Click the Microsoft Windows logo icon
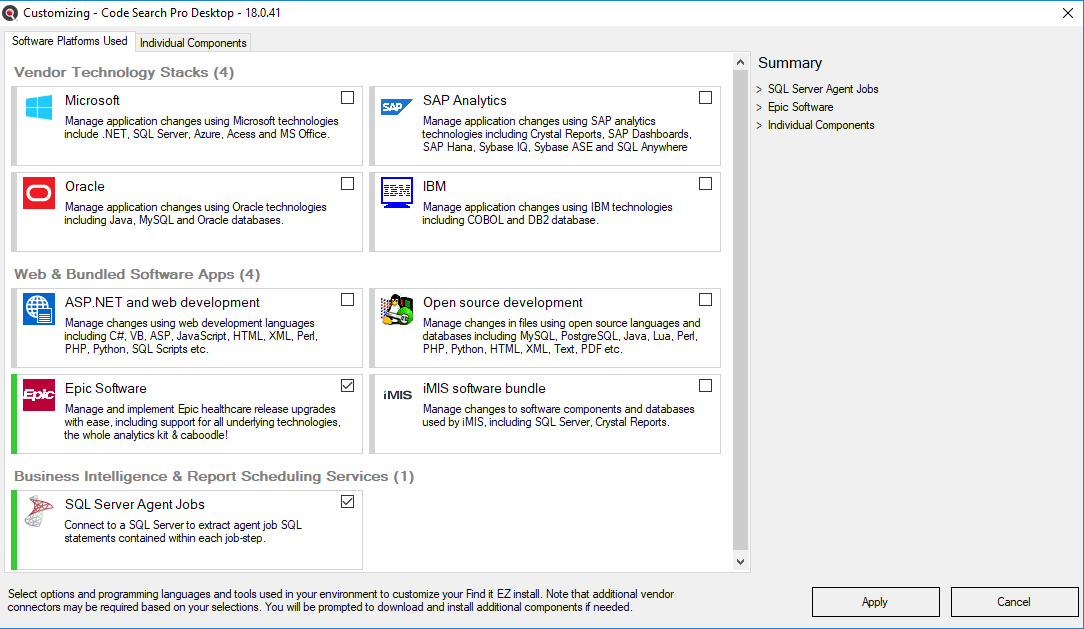Image resolution: width=1084 pixels, height=629 pixels. coord(39,108)
